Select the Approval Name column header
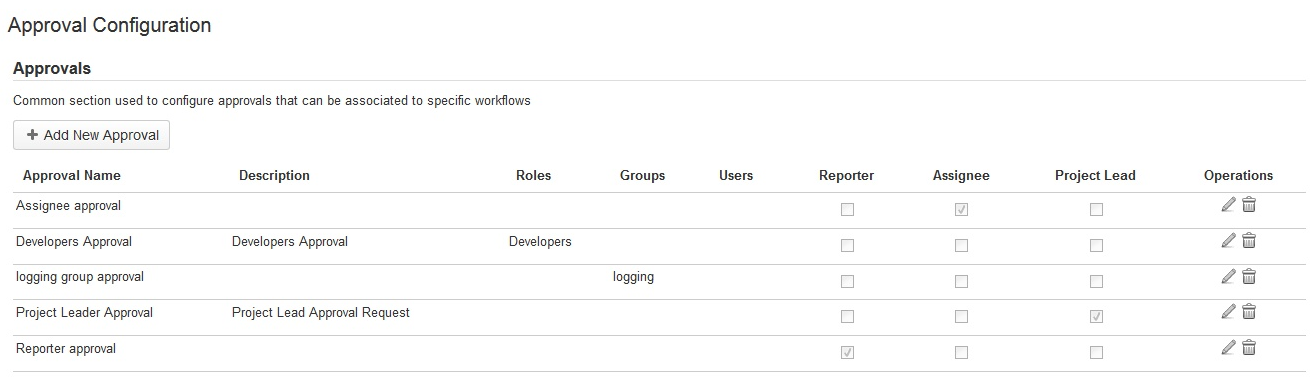 pyautogui.click(x=72, y=175)
